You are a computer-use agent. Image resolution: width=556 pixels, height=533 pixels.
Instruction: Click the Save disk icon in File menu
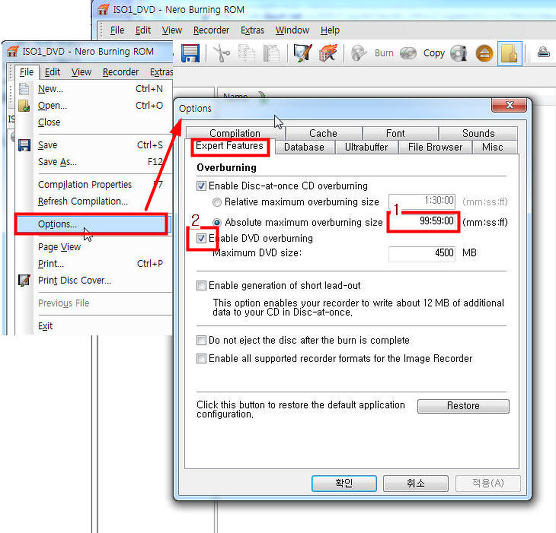pyautogui.click(x=24, y=145)
